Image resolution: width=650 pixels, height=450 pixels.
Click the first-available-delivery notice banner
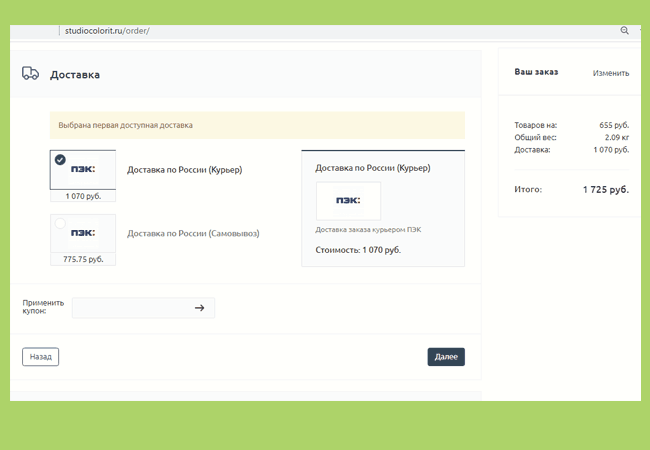257,125
